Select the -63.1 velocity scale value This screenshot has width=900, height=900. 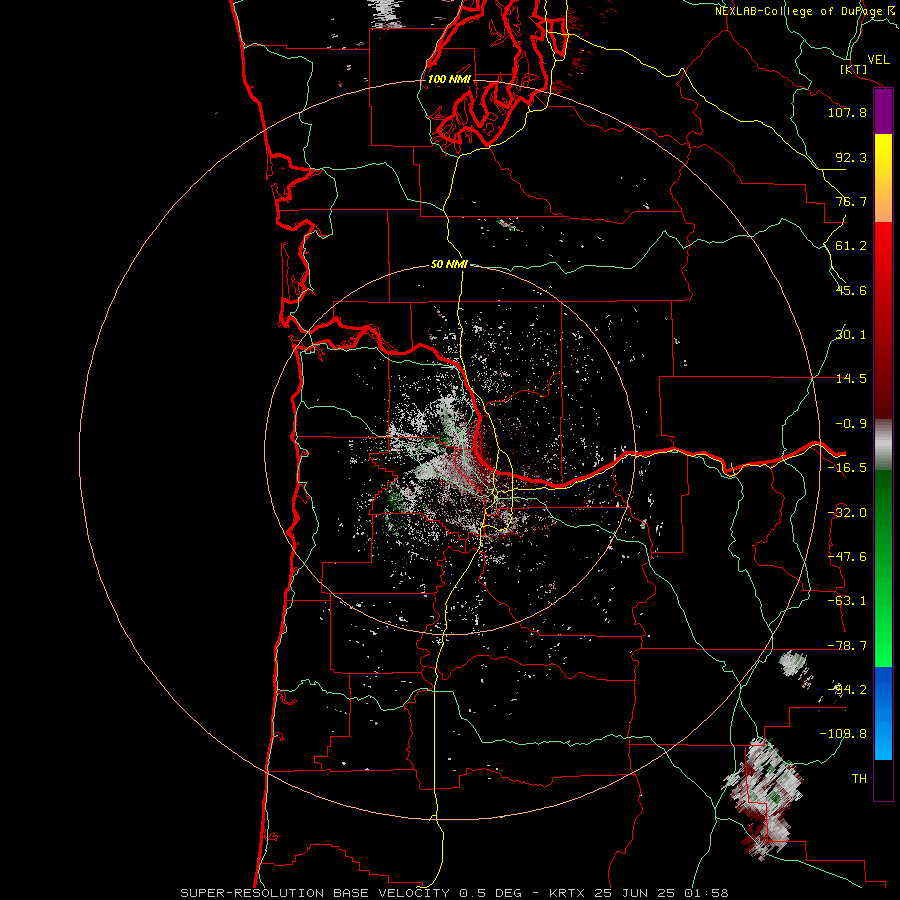click(x=847, y=601)
